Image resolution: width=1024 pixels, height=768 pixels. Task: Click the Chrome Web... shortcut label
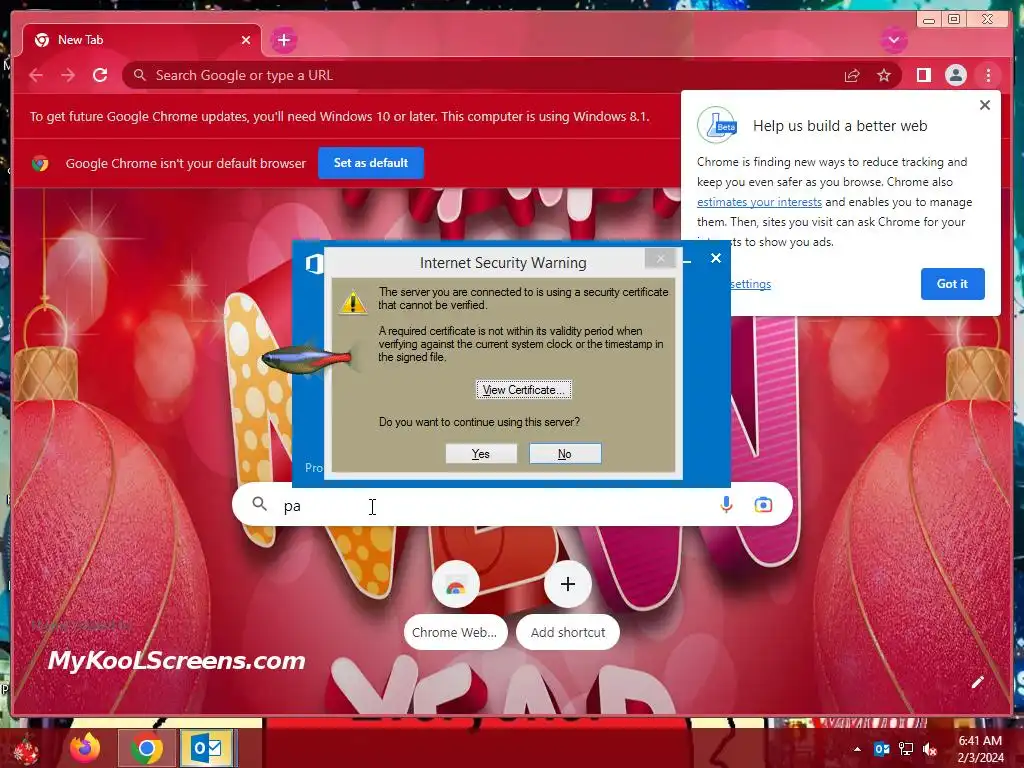[455, 632]
